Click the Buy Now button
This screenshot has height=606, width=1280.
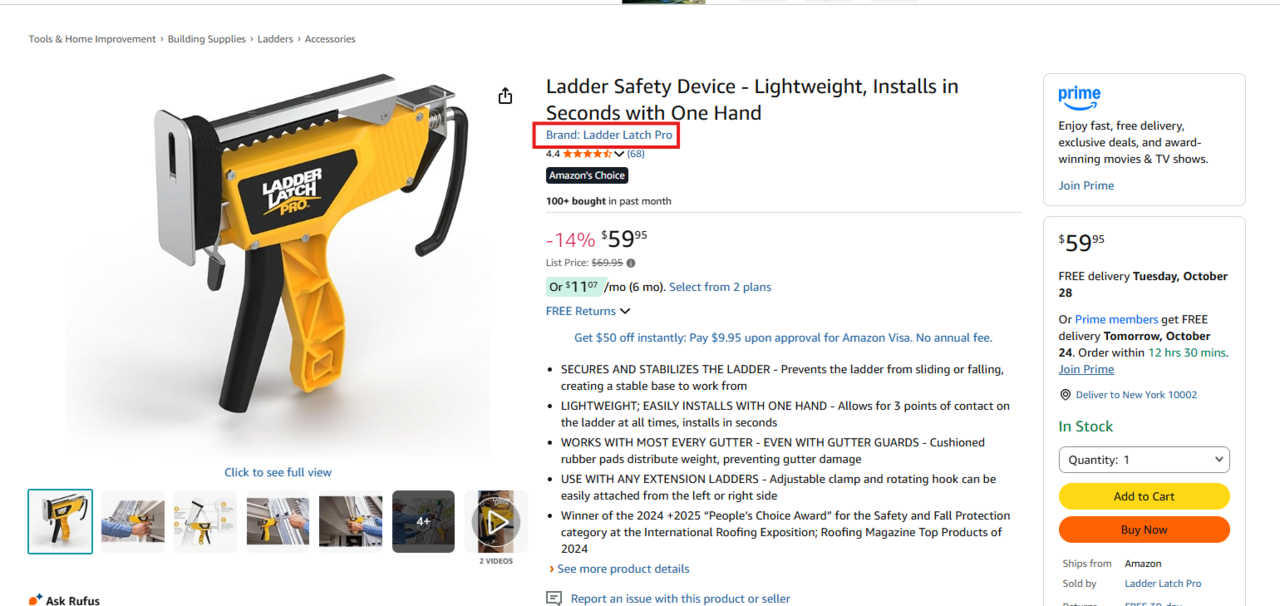(x=1144, y=530)
